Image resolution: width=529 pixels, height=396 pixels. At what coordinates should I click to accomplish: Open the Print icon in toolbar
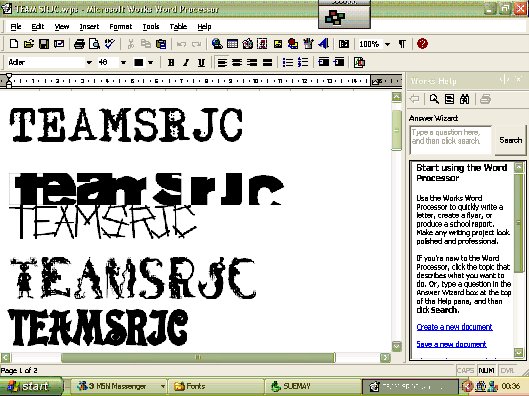coord(79,44)
